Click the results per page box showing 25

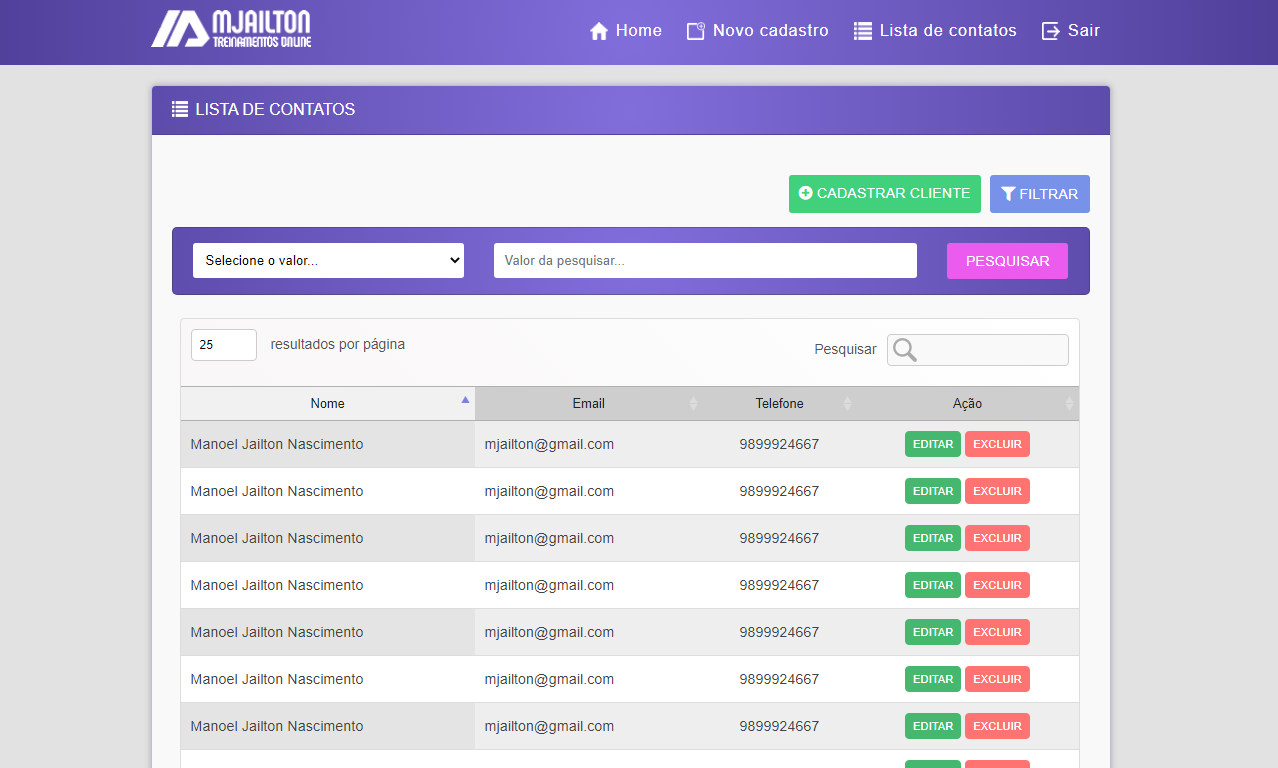tap(224, 345)
